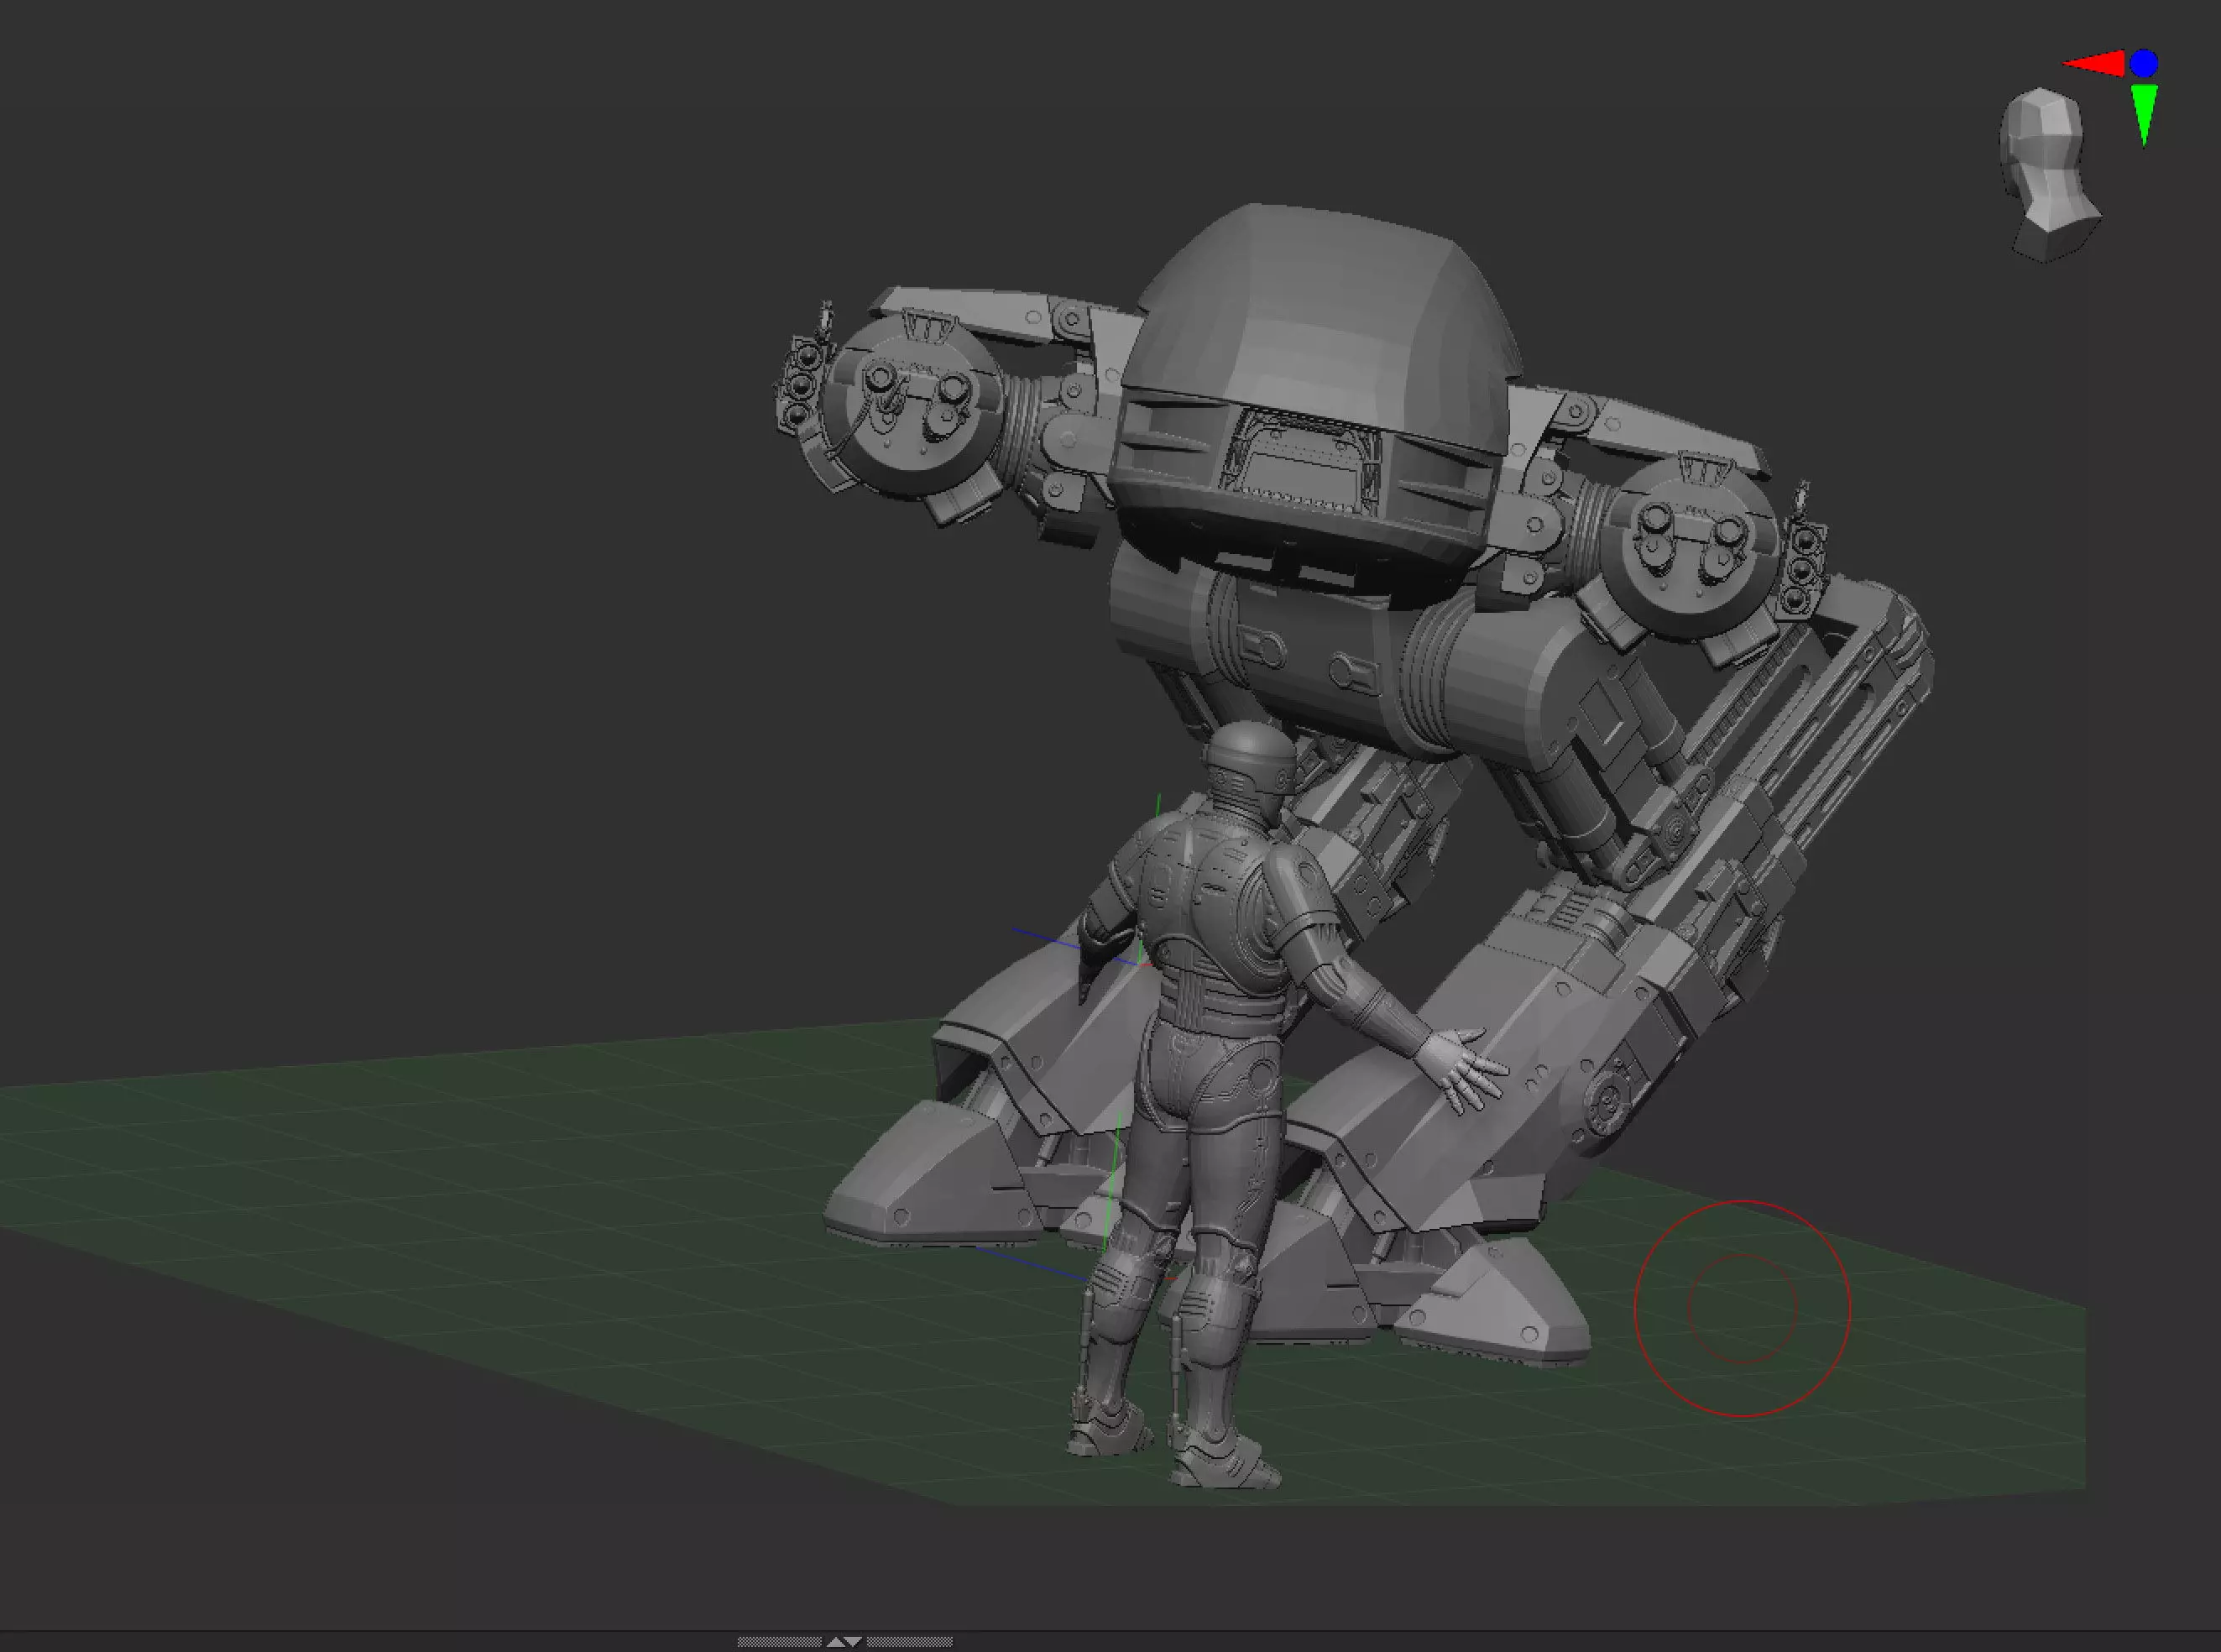Click the green Y-axis cone on the gizmo
Image resolution: width=2221 pixels, height=1652 pixels.
tap(2144, 113)
